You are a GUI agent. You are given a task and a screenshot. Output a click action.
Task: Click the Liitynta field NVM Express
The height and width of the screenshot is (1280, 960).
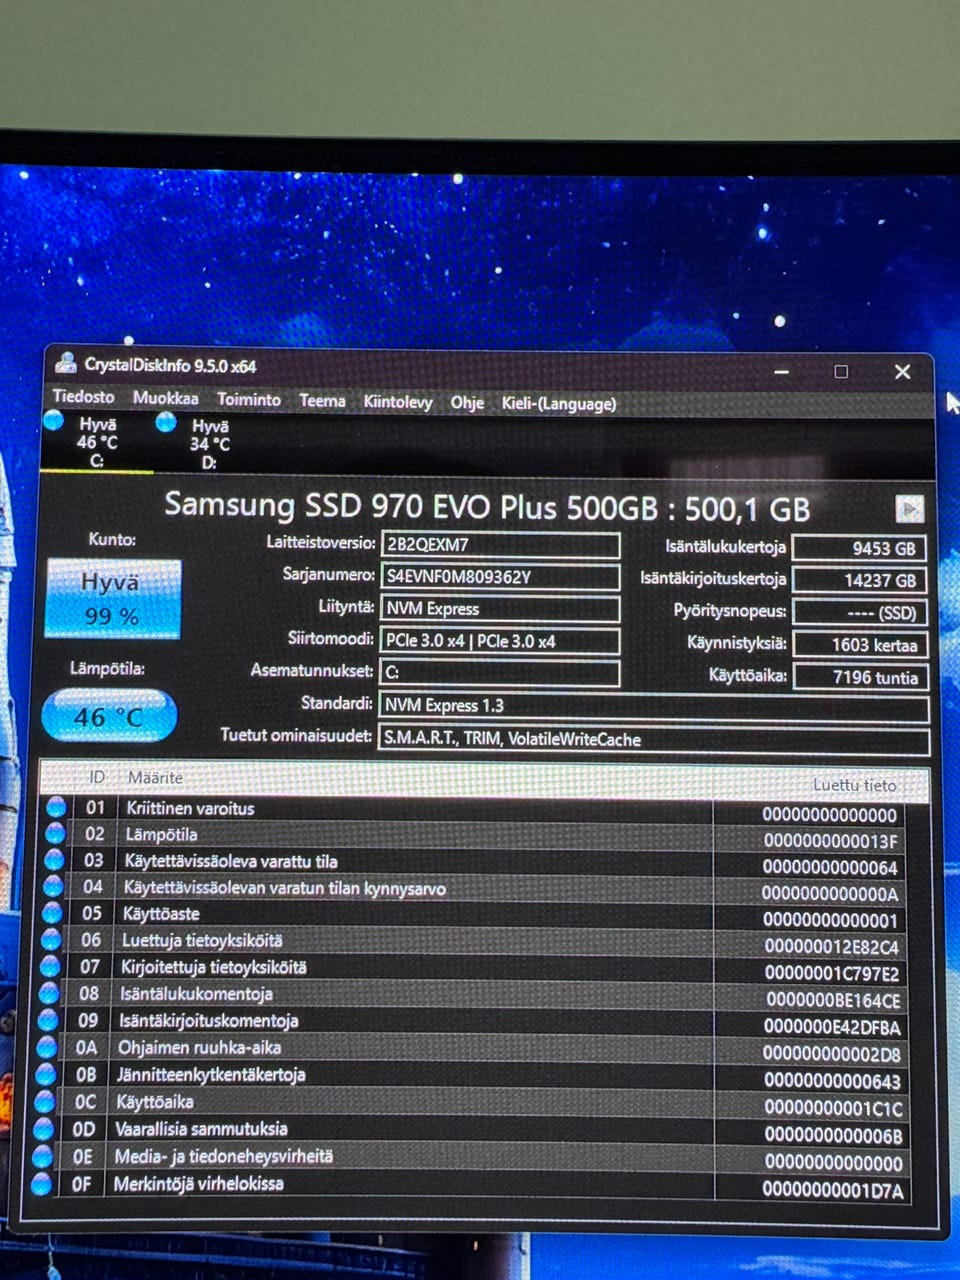click(x=500, y=609)
